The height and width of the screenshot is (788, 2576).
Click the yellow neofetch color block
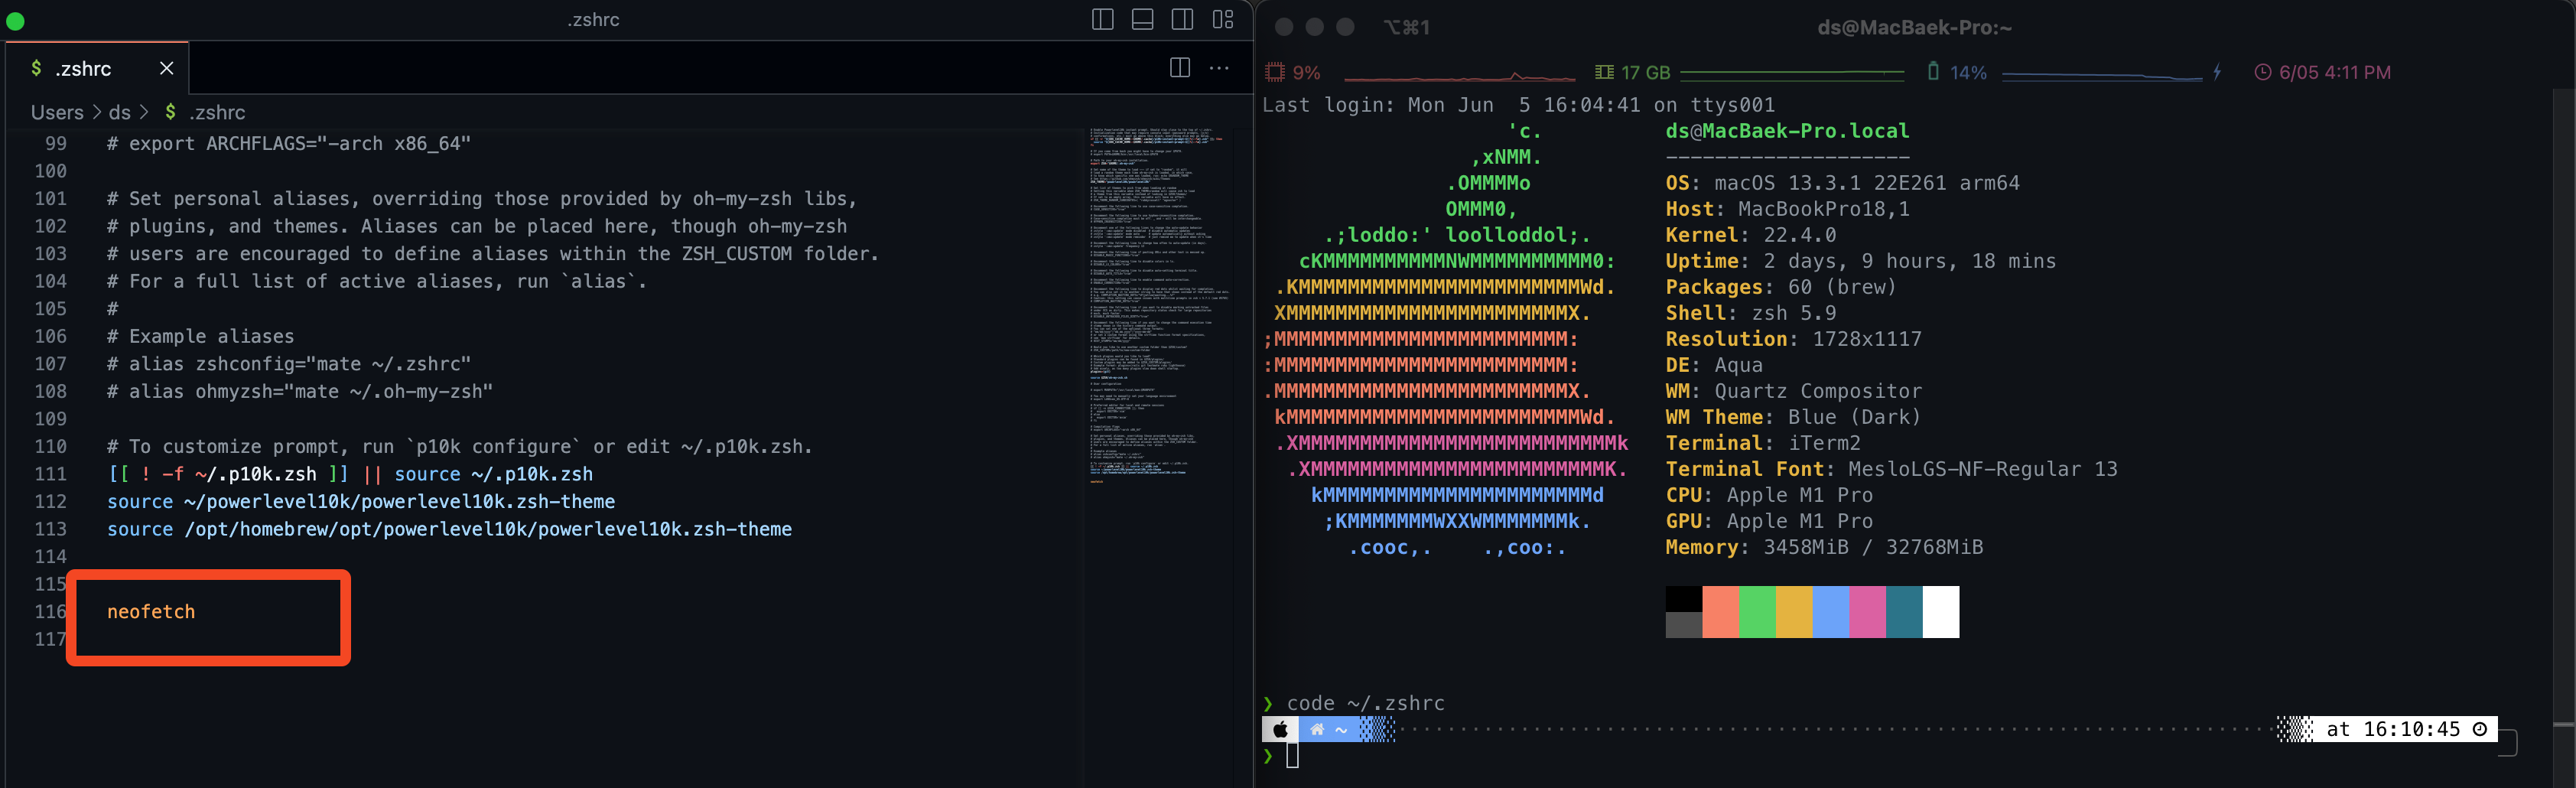(1794, 612)
